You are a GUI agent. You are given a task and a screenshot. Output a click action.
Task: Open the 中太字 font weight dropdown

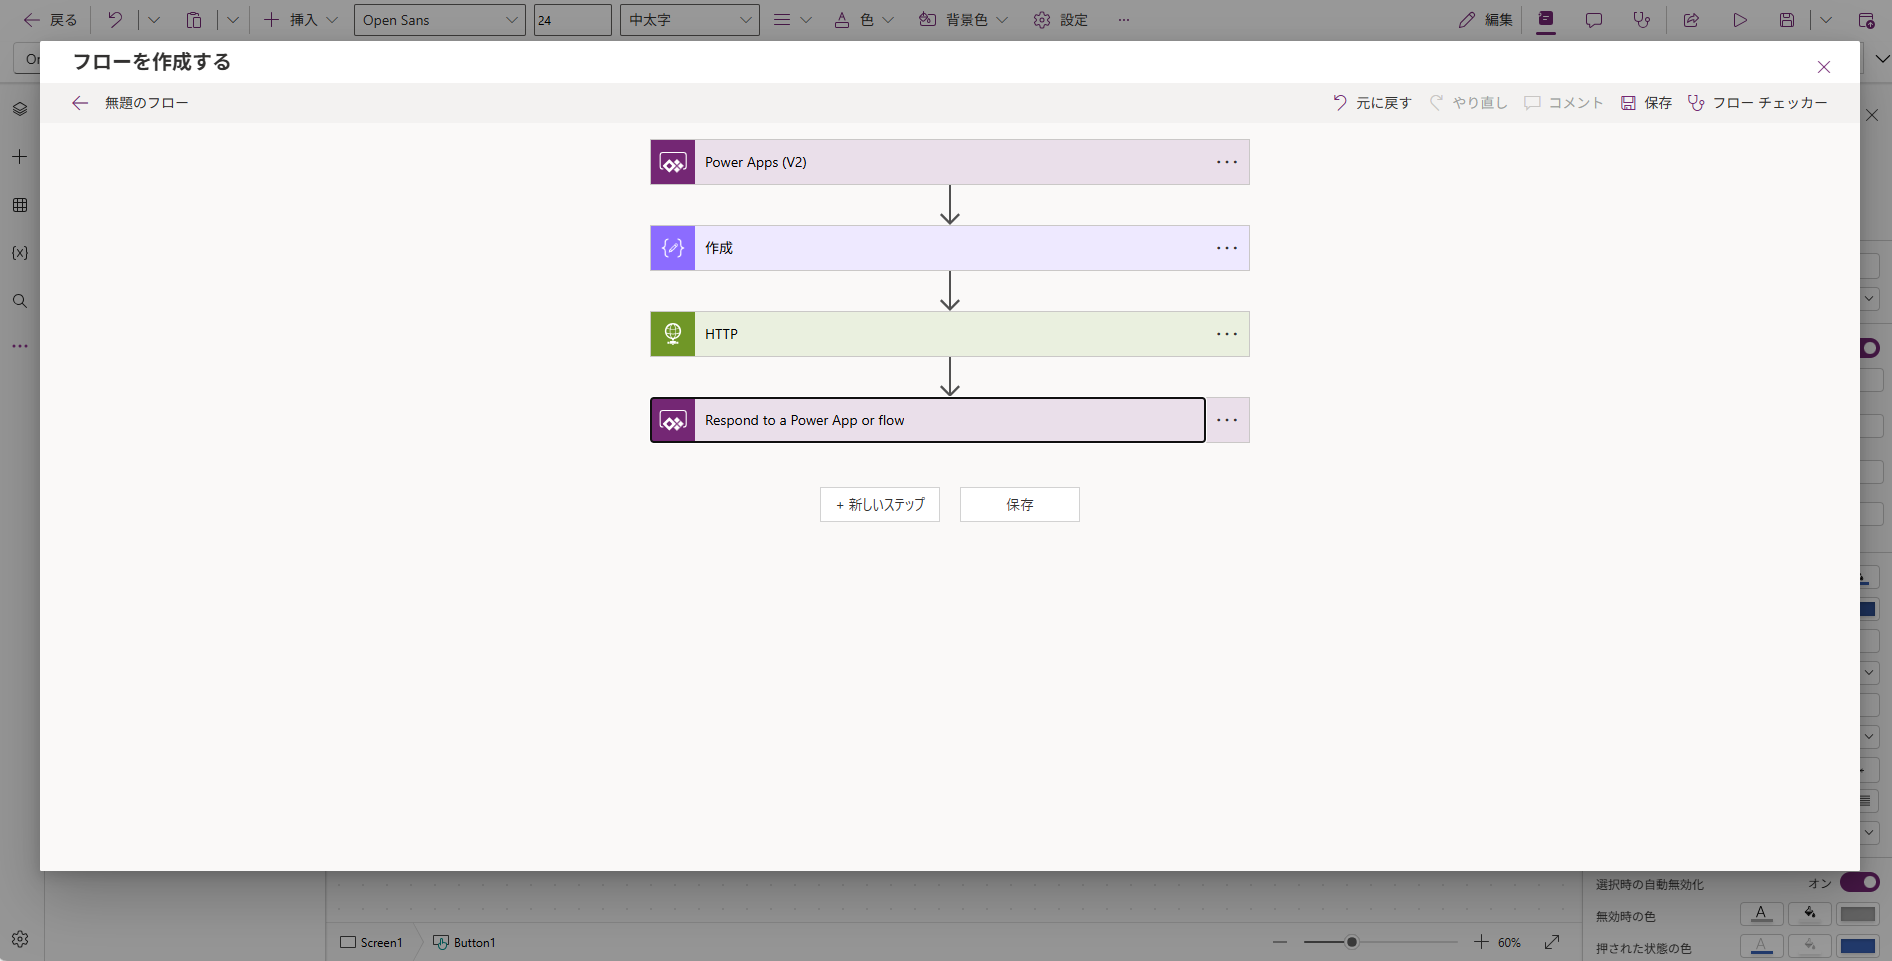coord(690,20)
